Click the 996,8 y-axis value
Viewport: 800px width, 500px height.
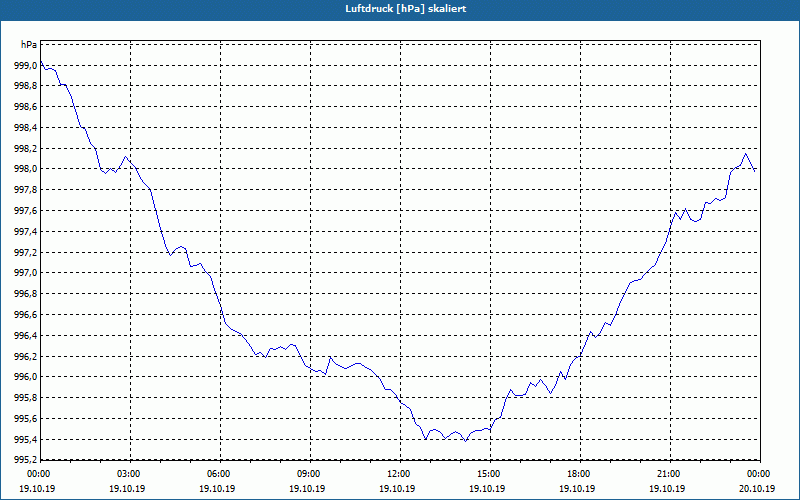pyautogui.click(x=25, y=294)
